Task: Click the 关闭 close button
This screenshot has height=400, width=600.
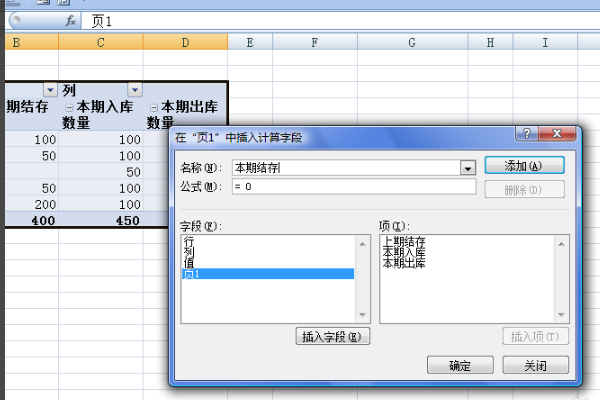Action: pos(535,365)
